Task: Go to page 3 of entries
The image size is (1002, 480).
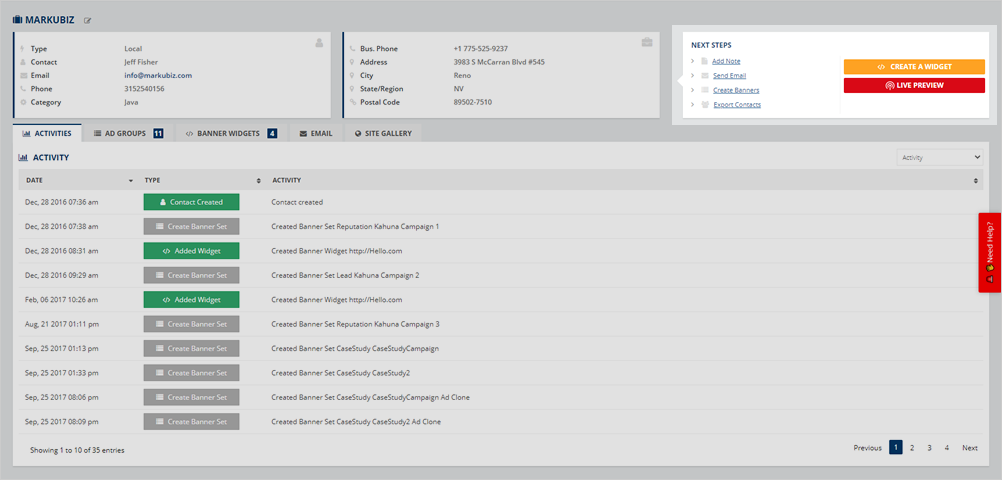Action: pyautogui.click(x=929, y=448)
